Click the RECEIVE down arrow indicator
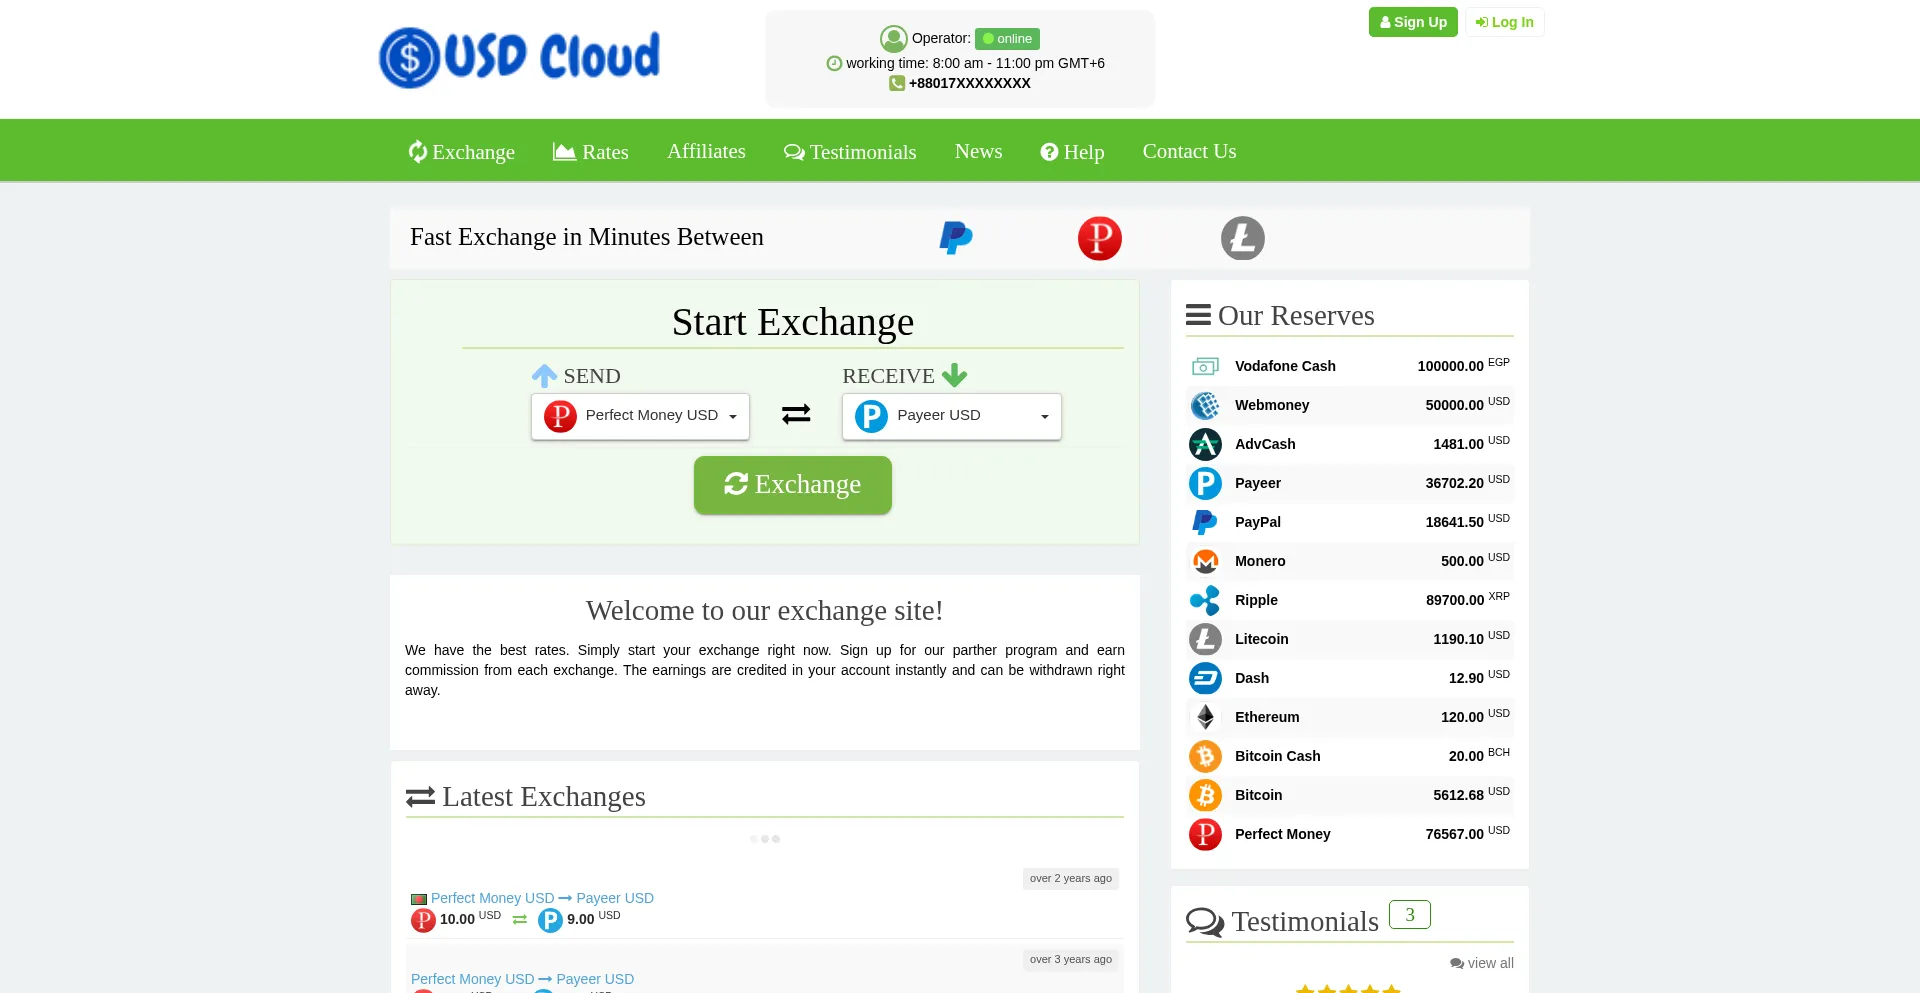The image size is (1920, 993). tap(955, 375)
